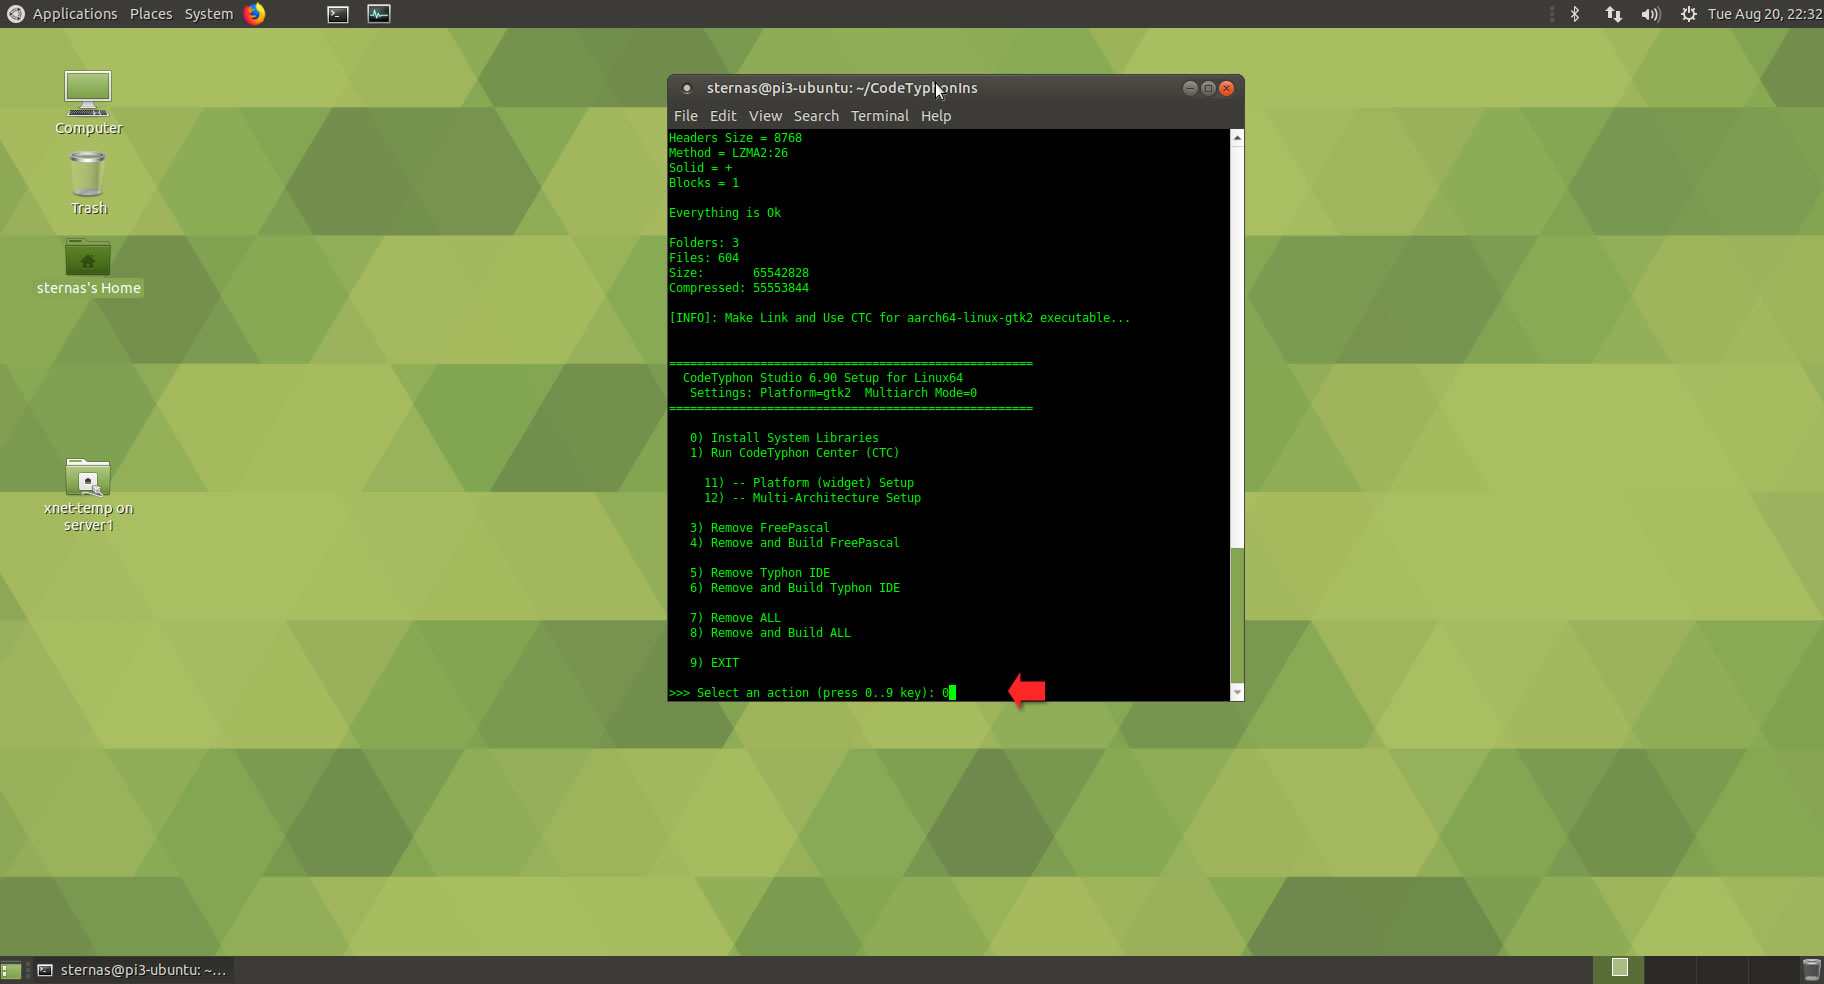The height and width of the screenshot is (984, 1824).
Task: Click the Ubuntu MATE logo in top panel
Action: pyautogui.click(x=15, y=14)
